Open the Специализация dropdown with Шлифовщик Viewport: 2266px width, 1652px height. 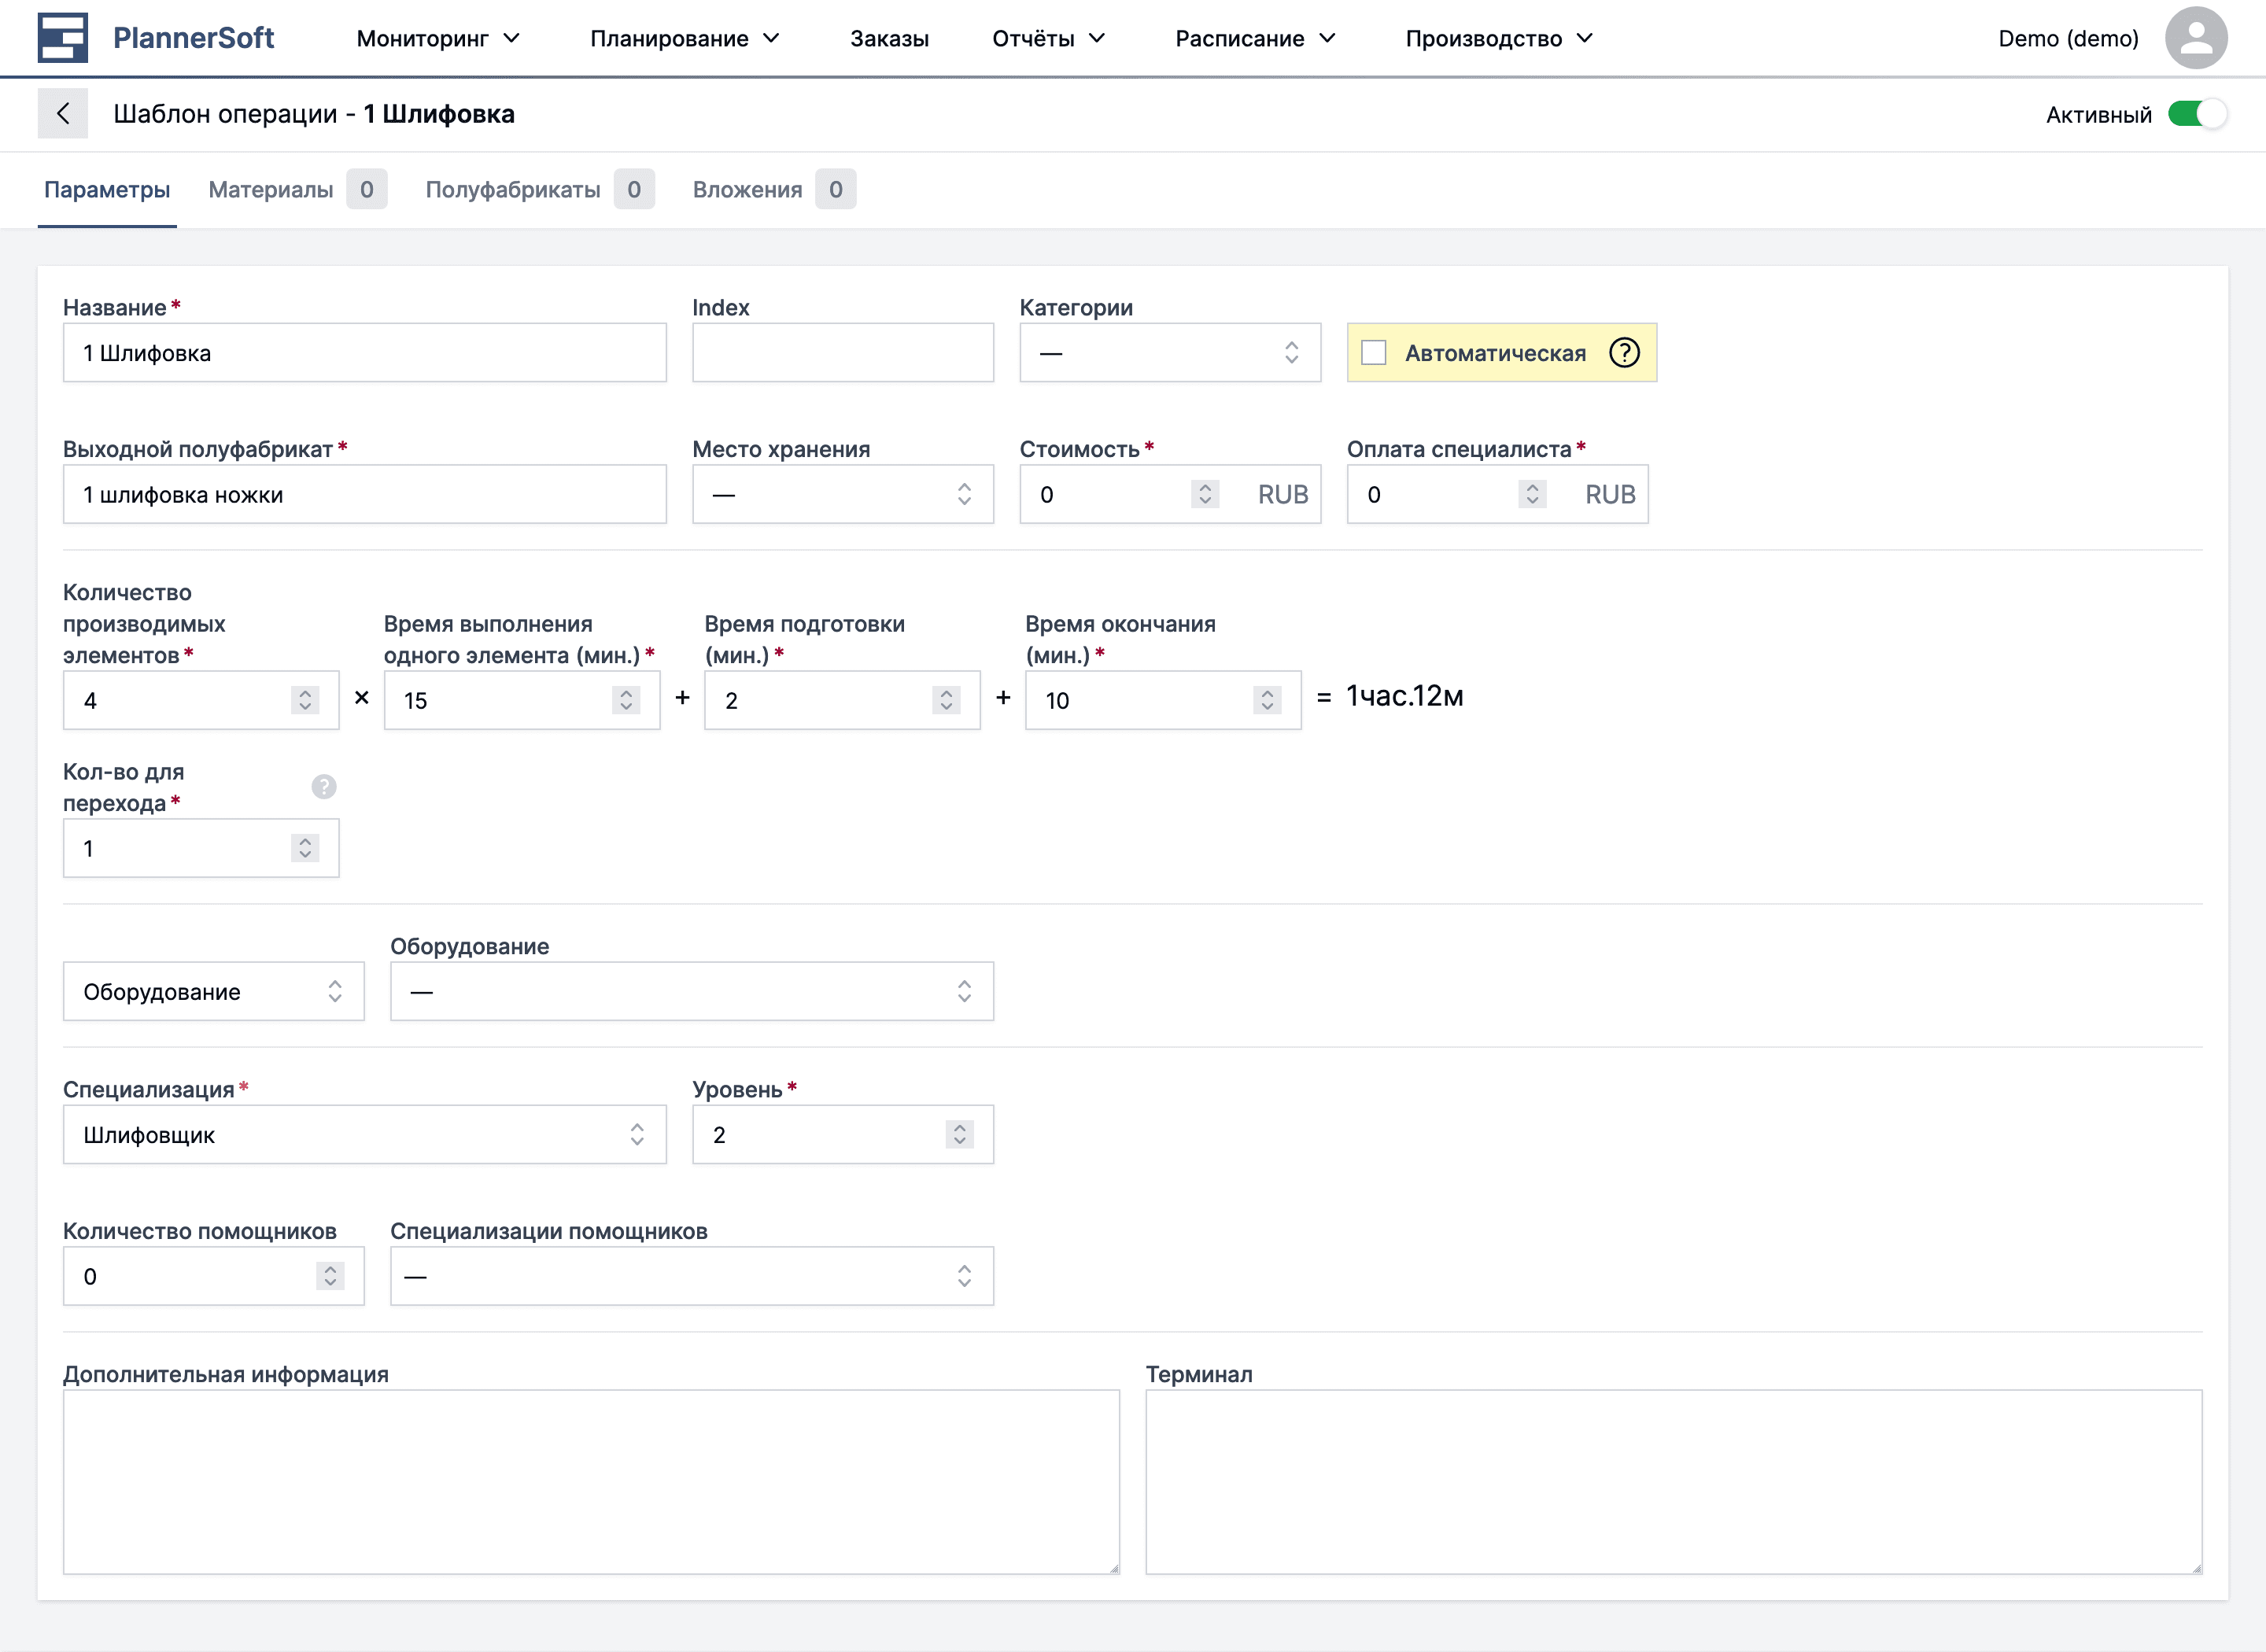pos(364,1134)
